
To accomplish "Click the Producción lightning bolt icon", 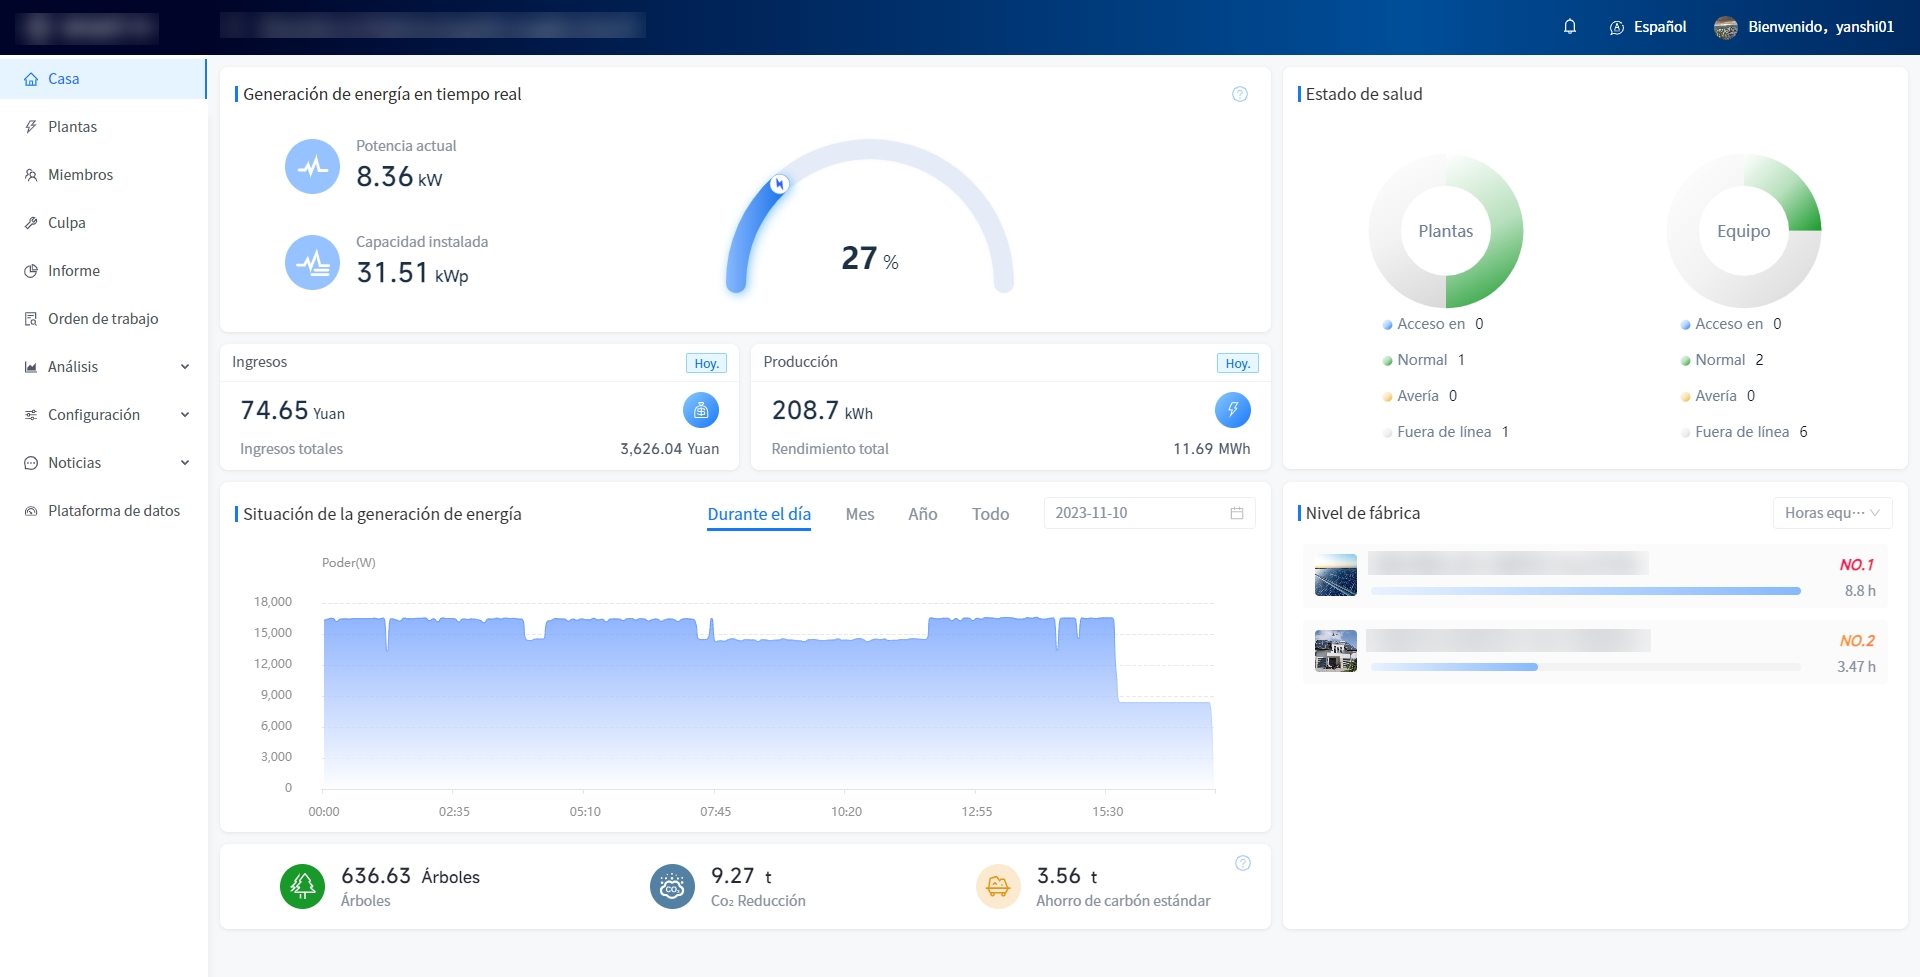I will tap(1233, 410).
